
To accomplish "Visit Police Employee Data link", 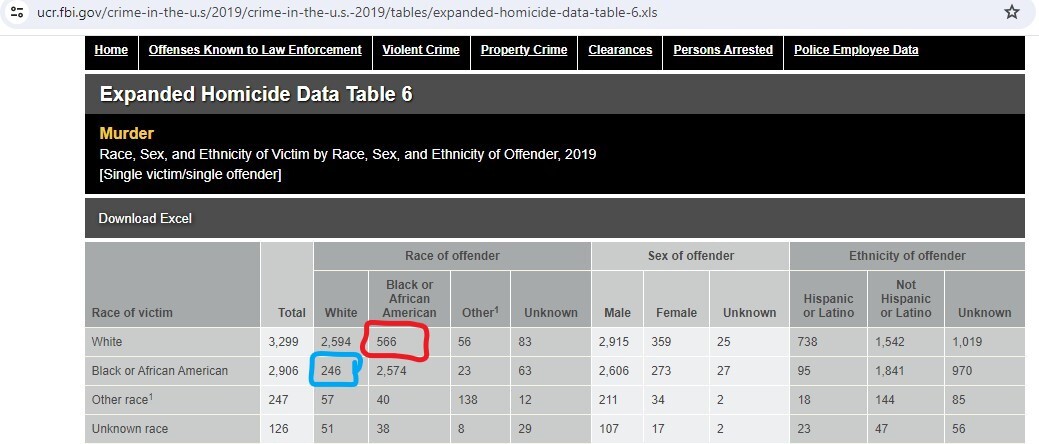I will (x=856, y=50).
